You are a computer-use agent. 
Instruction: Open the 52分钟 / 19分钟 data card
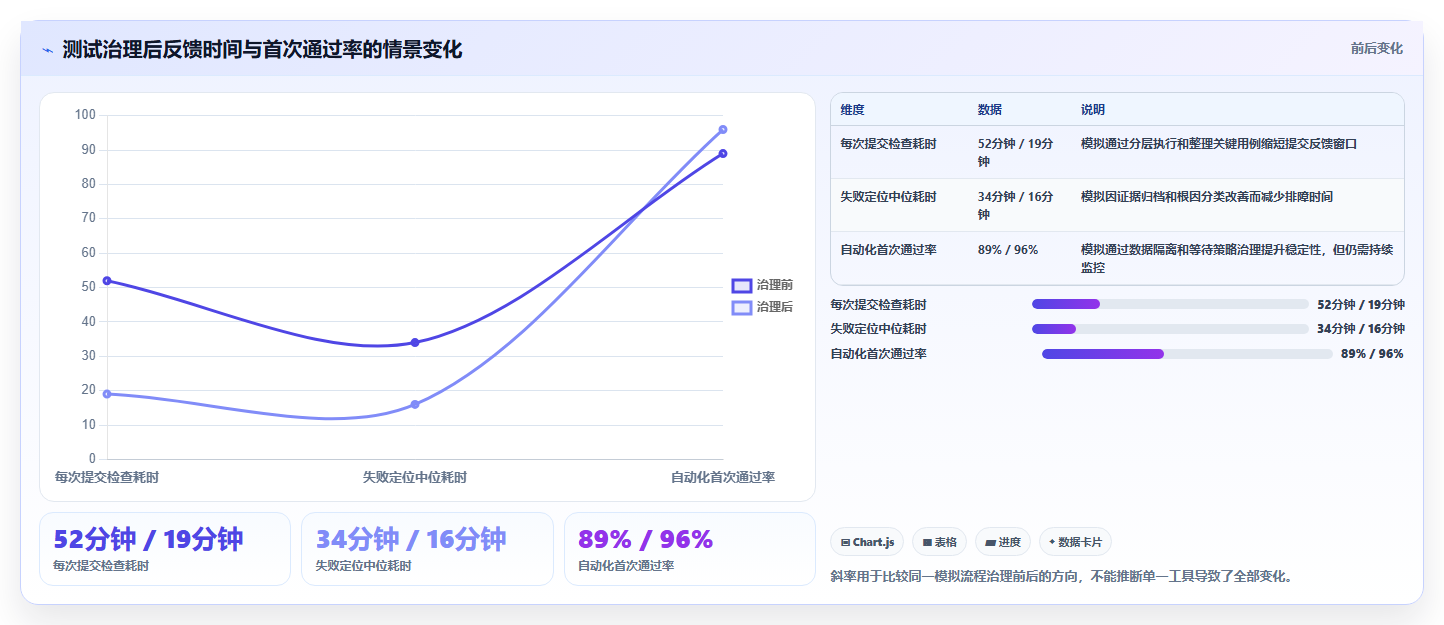(165, 549)
